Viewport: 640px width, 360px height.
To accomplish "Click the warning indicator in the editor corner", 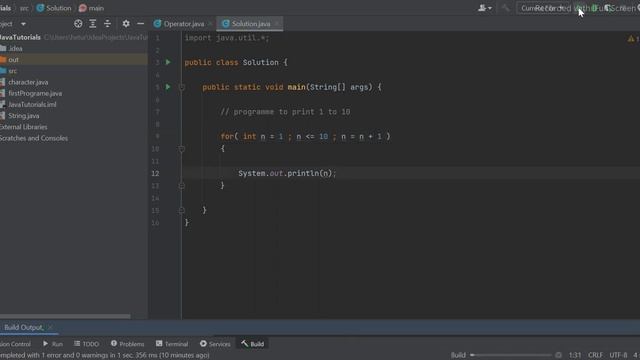I will [633, 39].
